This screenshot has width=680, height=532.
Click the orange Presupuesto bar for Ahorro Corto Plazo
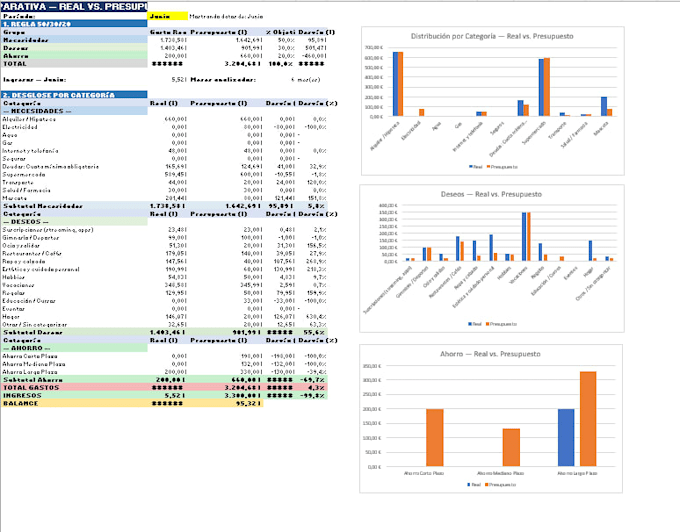pos(435,437)
